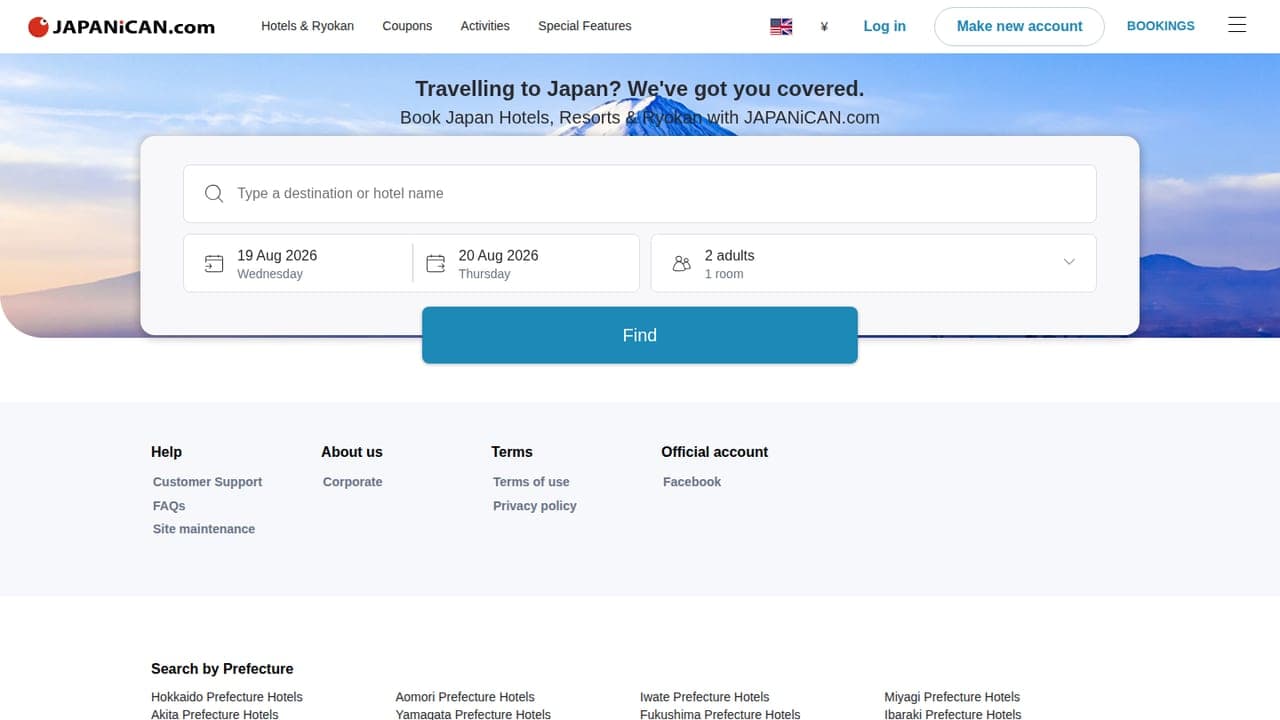1280x720 pixels.
Task: Browse Fukushima Prefecture Hotels
Action: (720, 714)
